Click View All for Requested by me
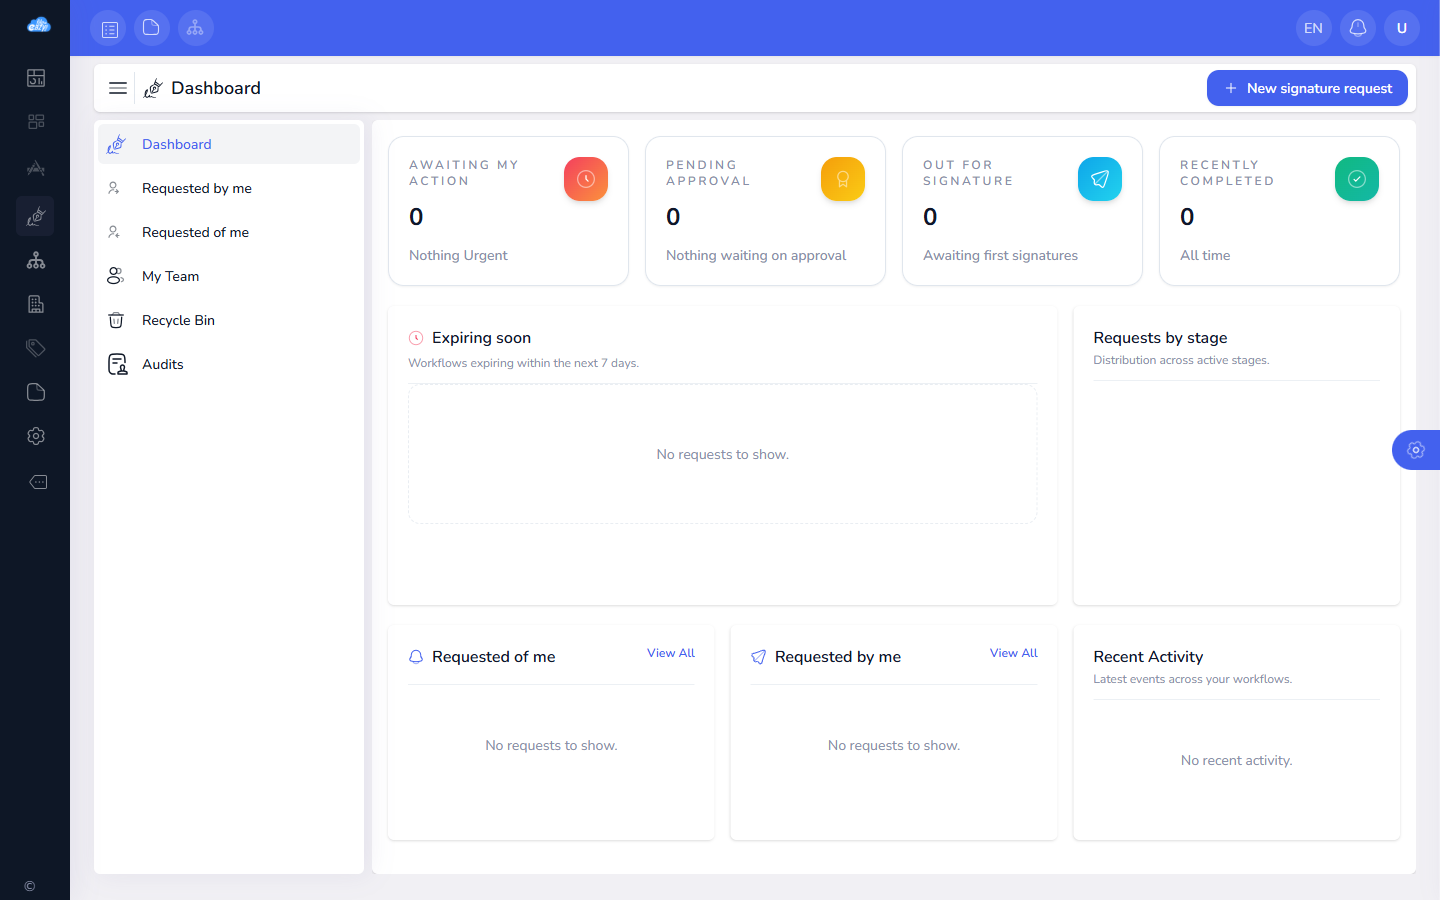 (x=1014, y=653)
